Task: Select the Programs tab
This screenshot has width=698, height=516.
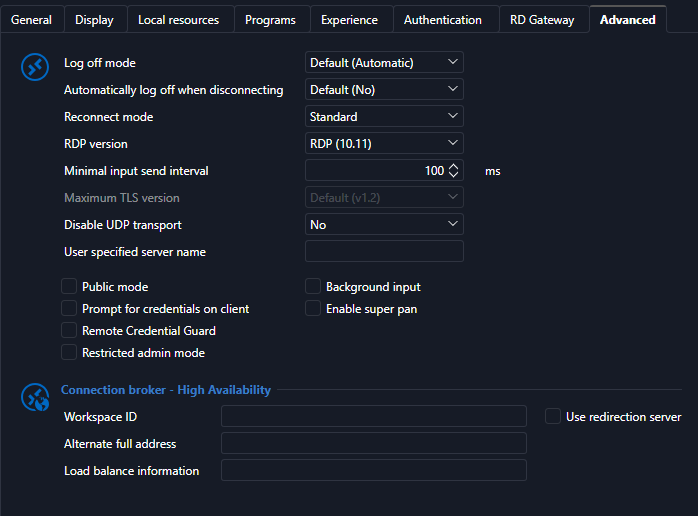Action: (270, 20)
